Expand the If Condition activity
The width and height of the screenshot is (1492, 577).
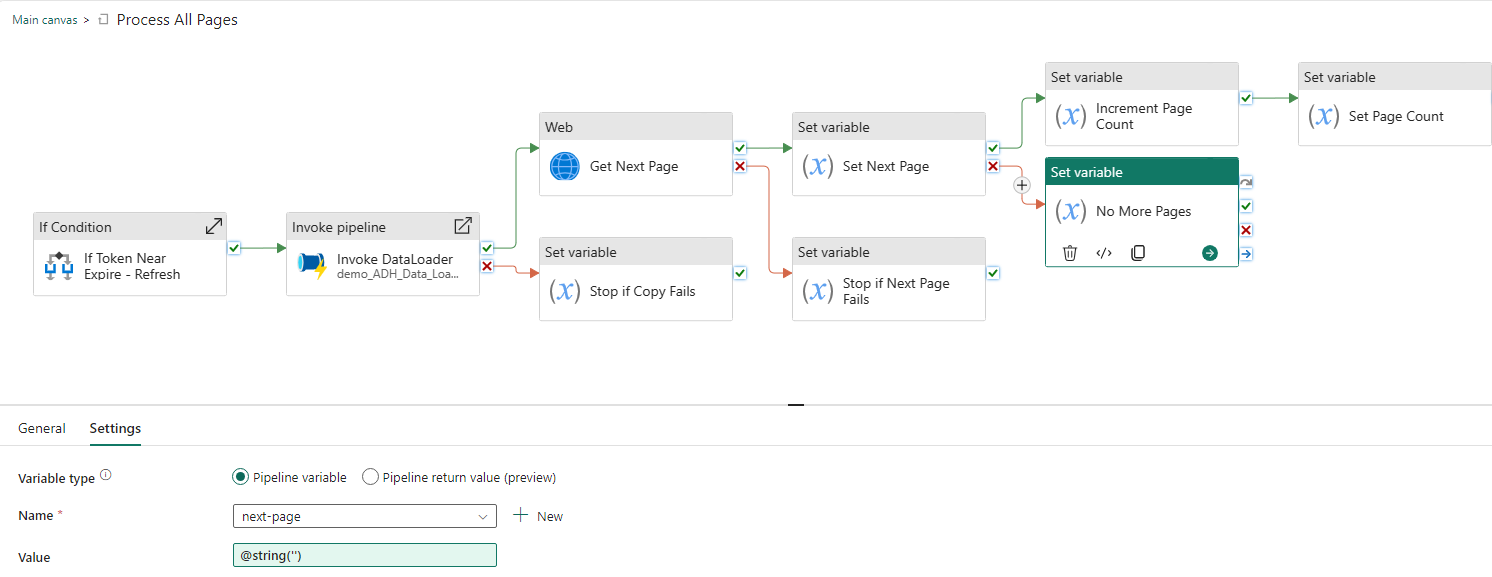point(214,227)
